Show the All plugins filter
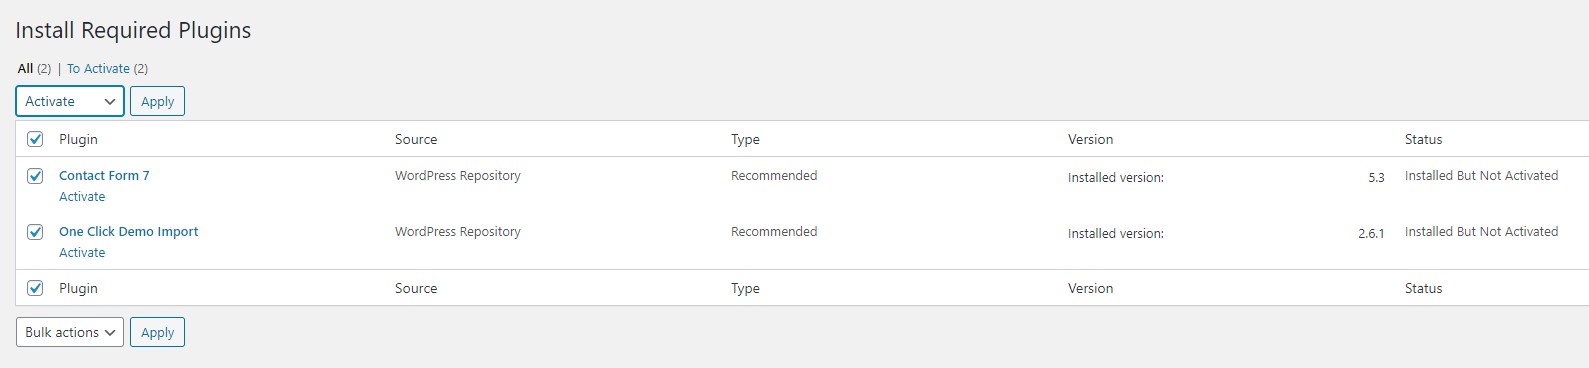Image resolution: width=1589 pixels, height=368 pixels. click(x=26, y=69)
